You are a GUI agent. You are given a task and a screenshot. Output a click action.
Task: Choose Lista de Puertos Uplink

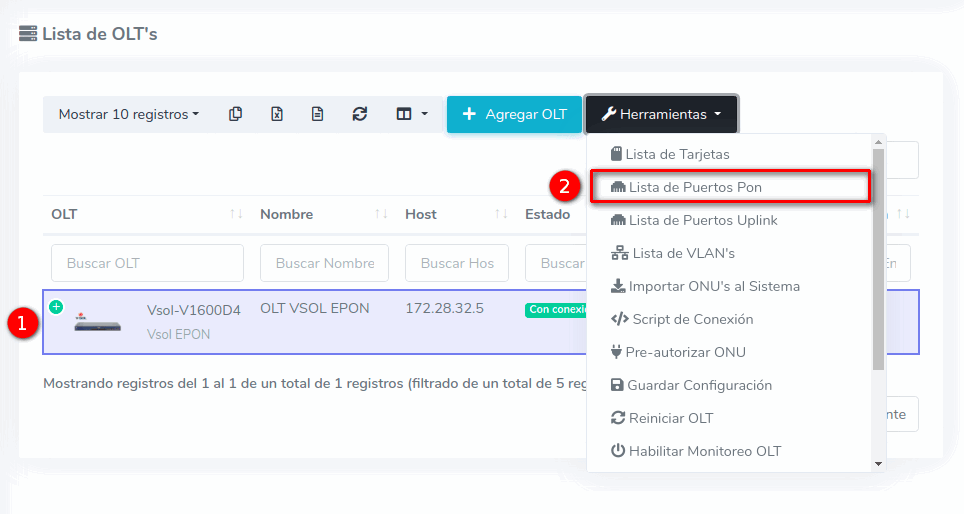[x=702, y=220]
